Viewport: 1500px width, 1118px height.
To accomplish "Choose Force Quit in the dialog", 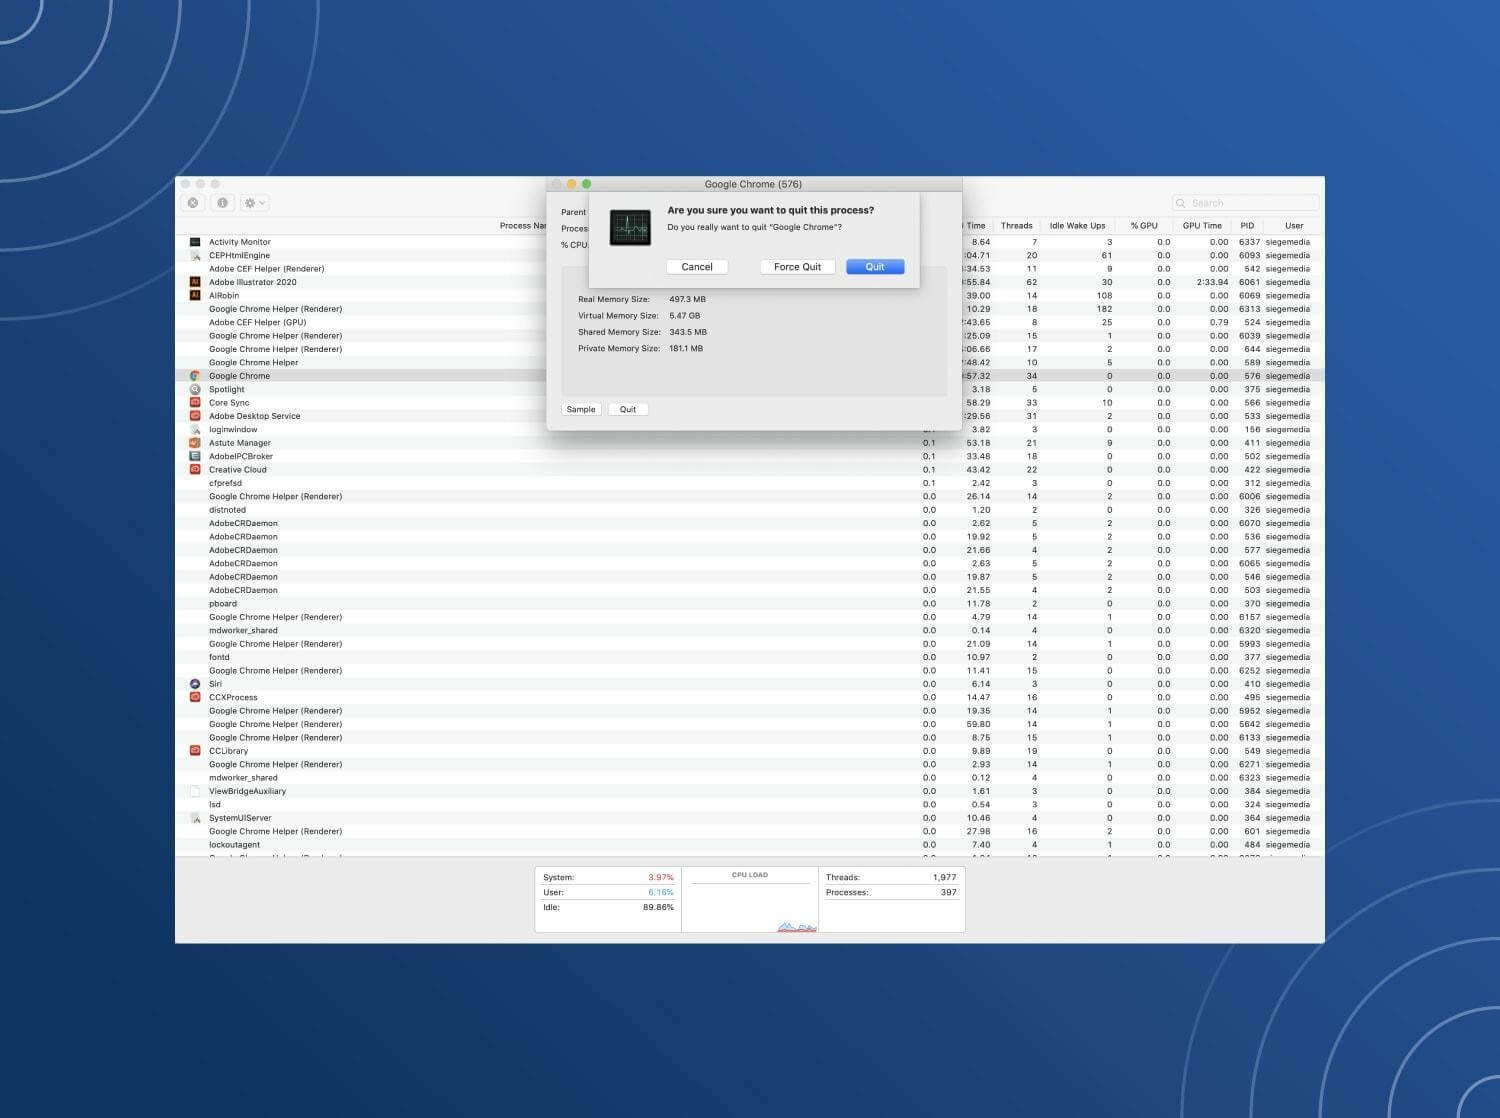I will pos(797,267).
